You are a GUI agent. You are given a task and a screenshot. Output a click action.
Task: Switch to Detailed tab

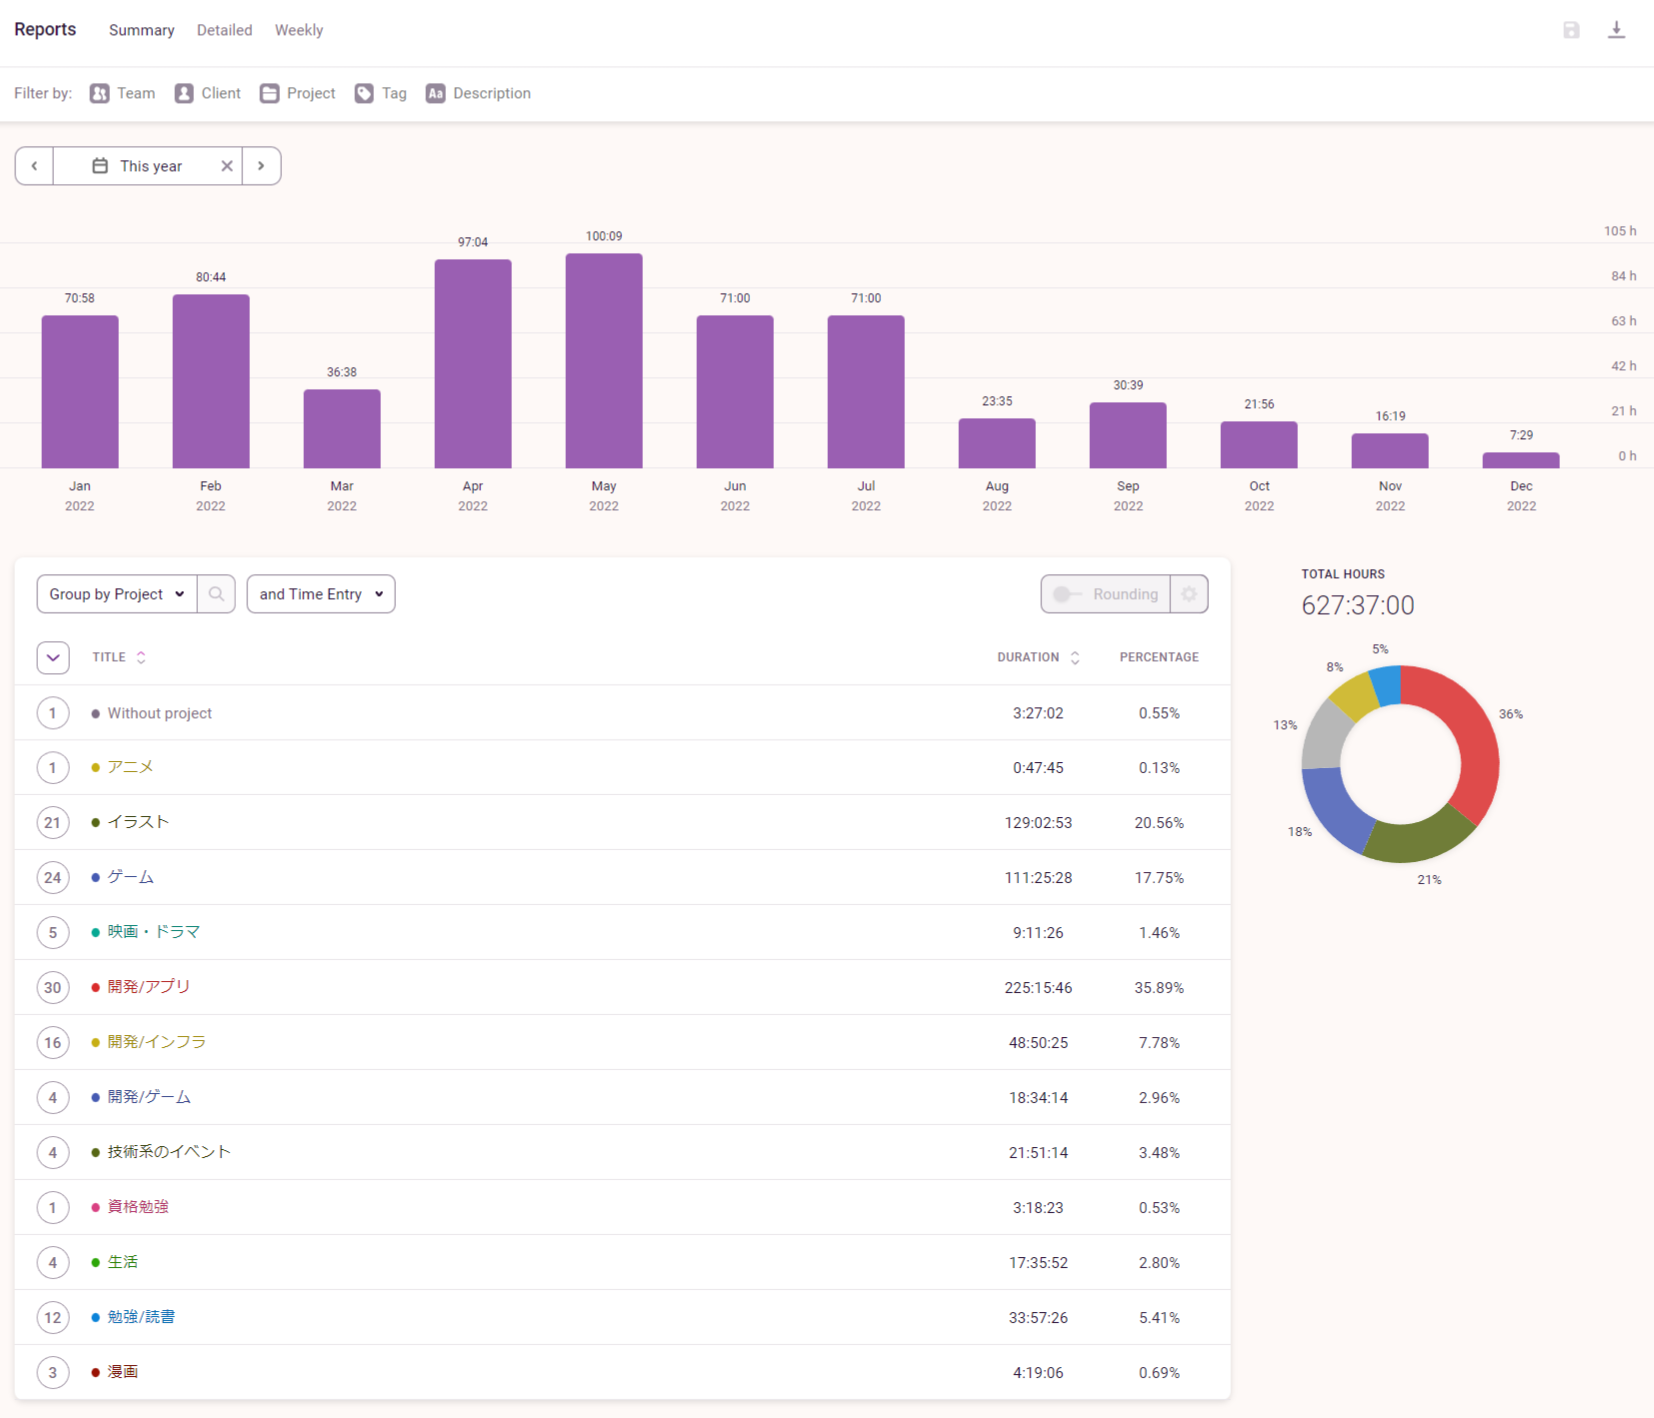pos(224,30)
